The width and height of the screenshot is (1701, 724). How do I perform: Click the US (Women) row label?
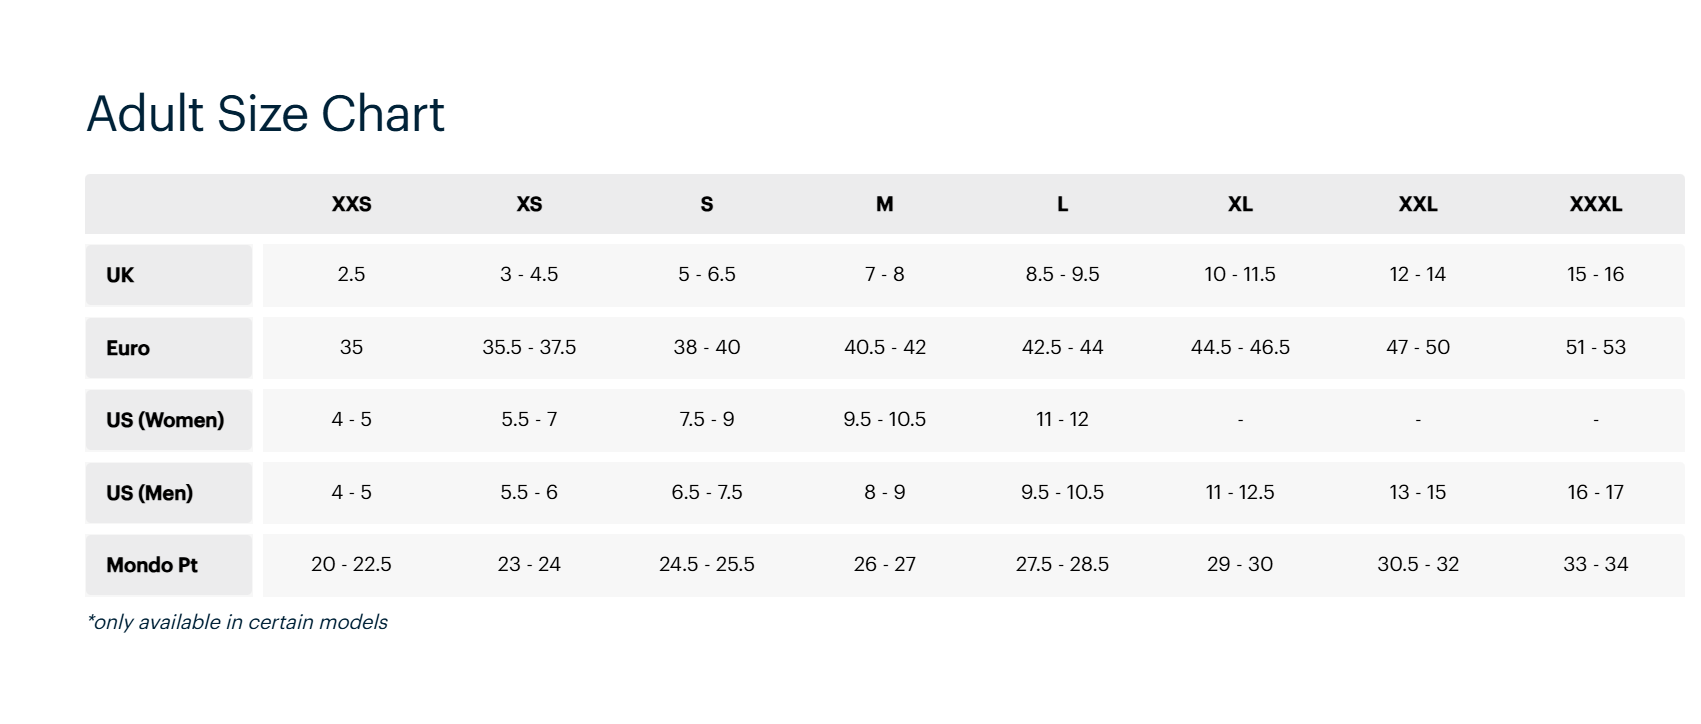[165, 420]
